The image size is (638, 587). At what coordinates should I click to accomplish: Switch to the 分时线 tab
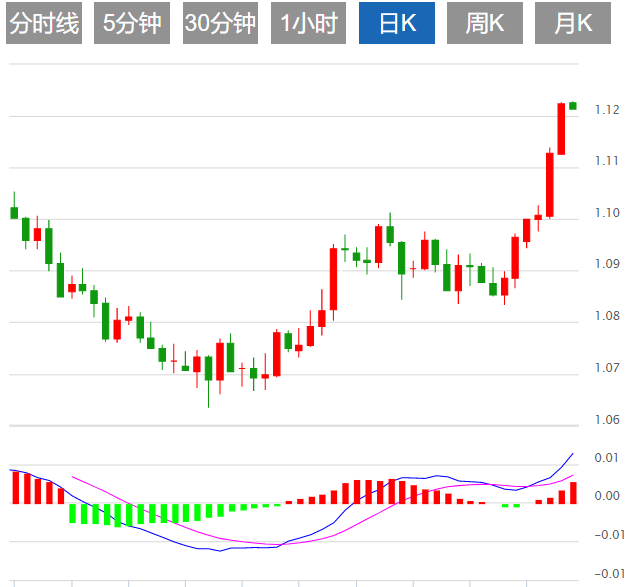(44, 23)
